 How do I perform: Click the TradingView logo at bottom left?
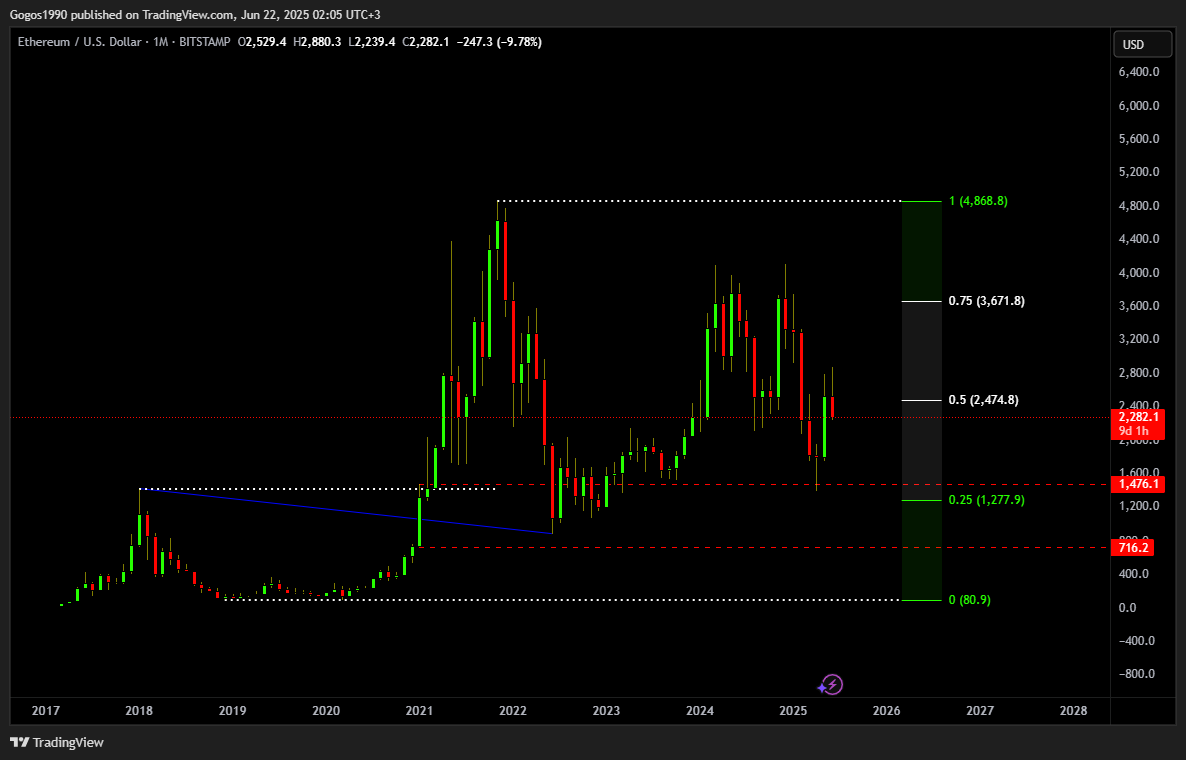coord(57,743)
